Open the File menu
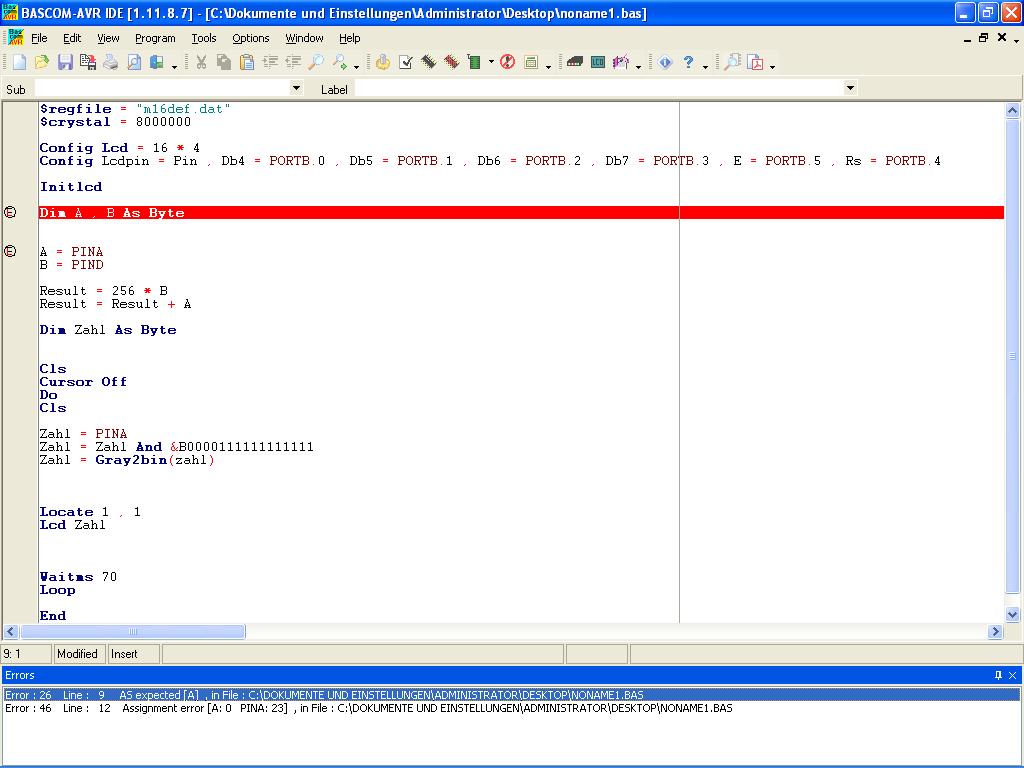 click(x=39, y=38)
